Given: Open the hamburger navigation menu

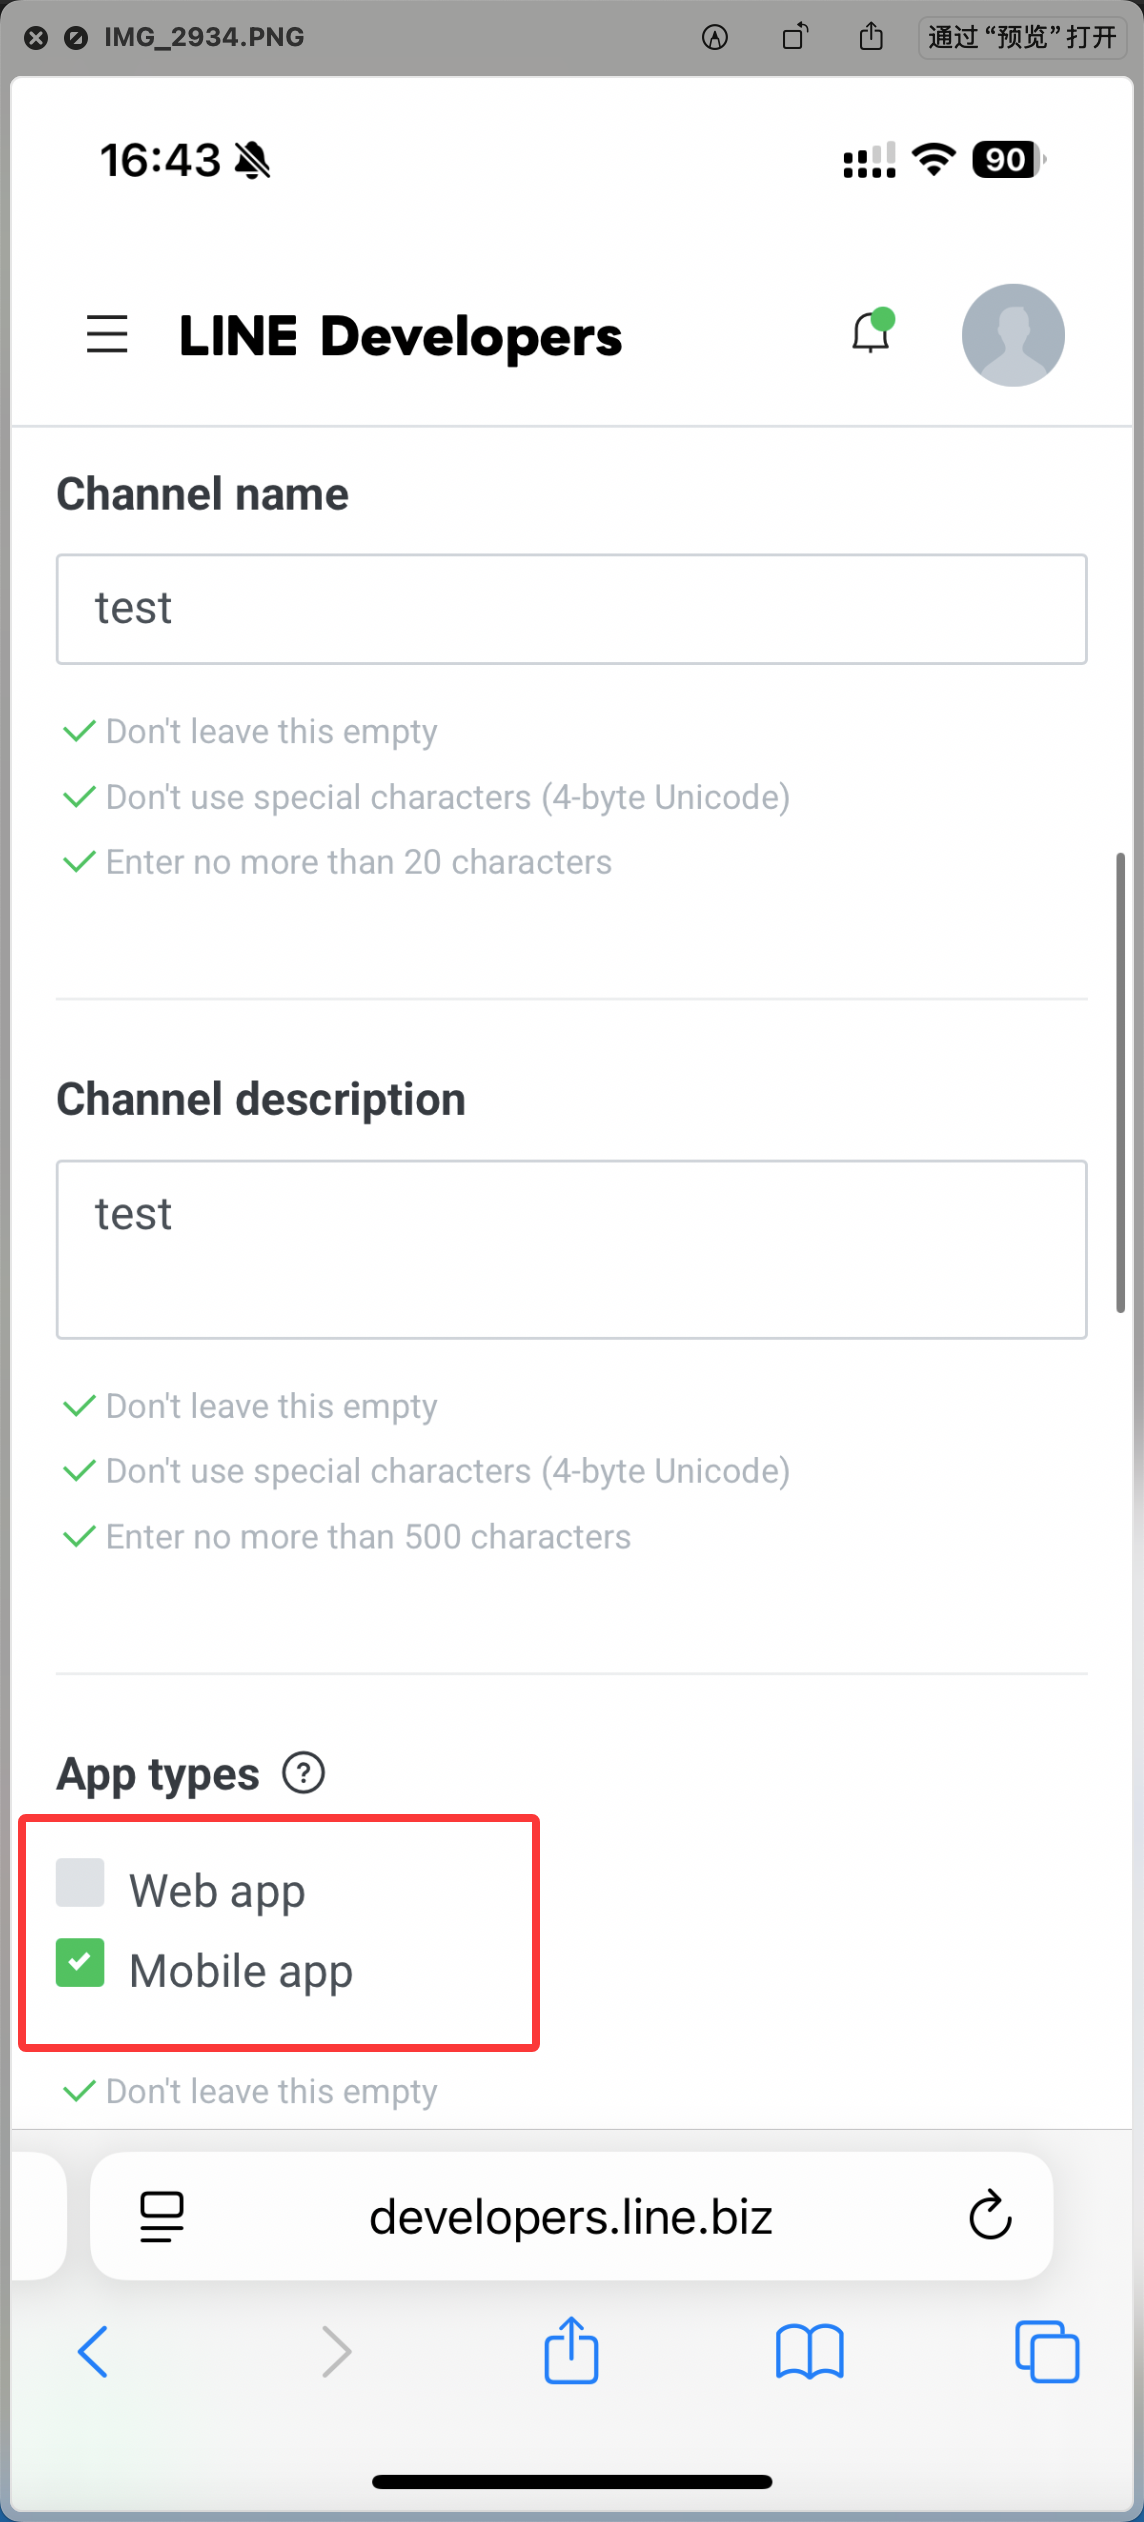Looking at the screenshot, I should (107, 334).
